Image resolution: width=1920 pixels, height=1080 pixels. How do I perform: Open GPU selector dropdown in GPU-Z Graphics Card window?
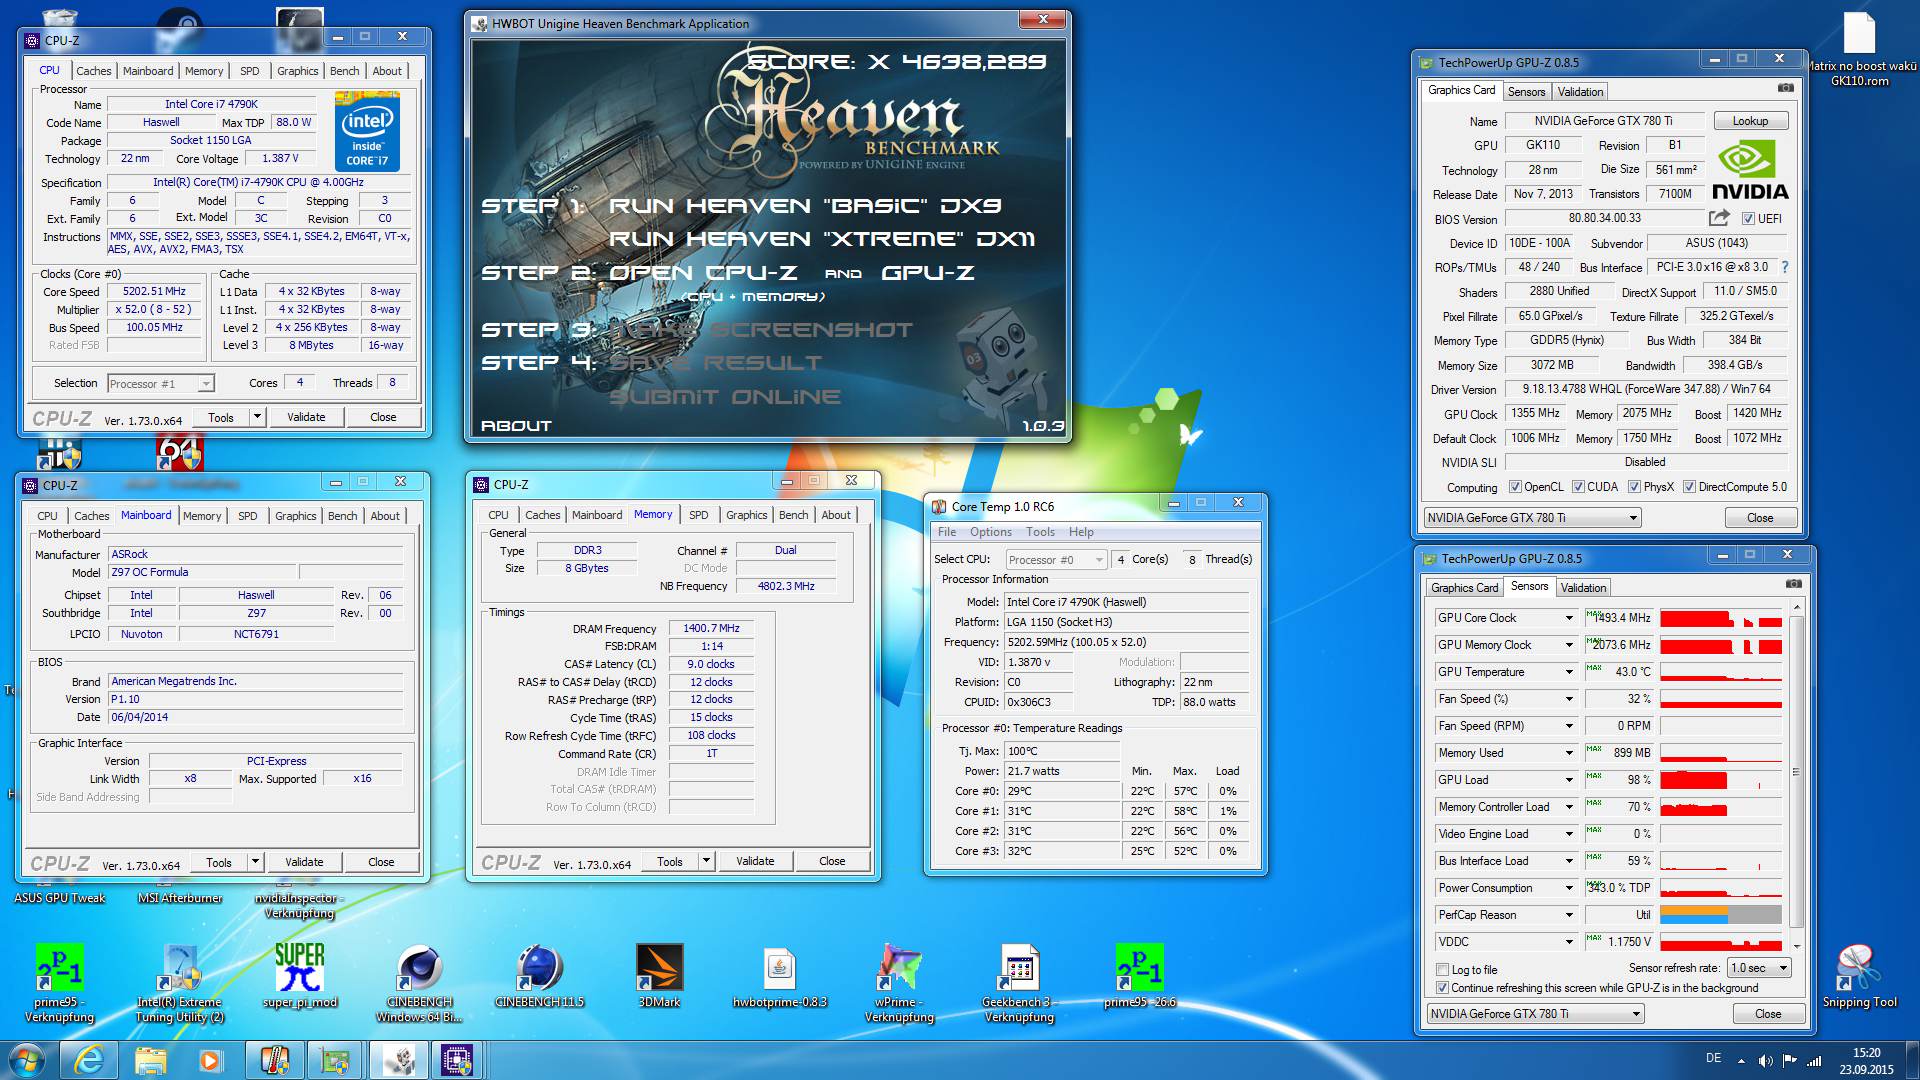point(1532,518)
